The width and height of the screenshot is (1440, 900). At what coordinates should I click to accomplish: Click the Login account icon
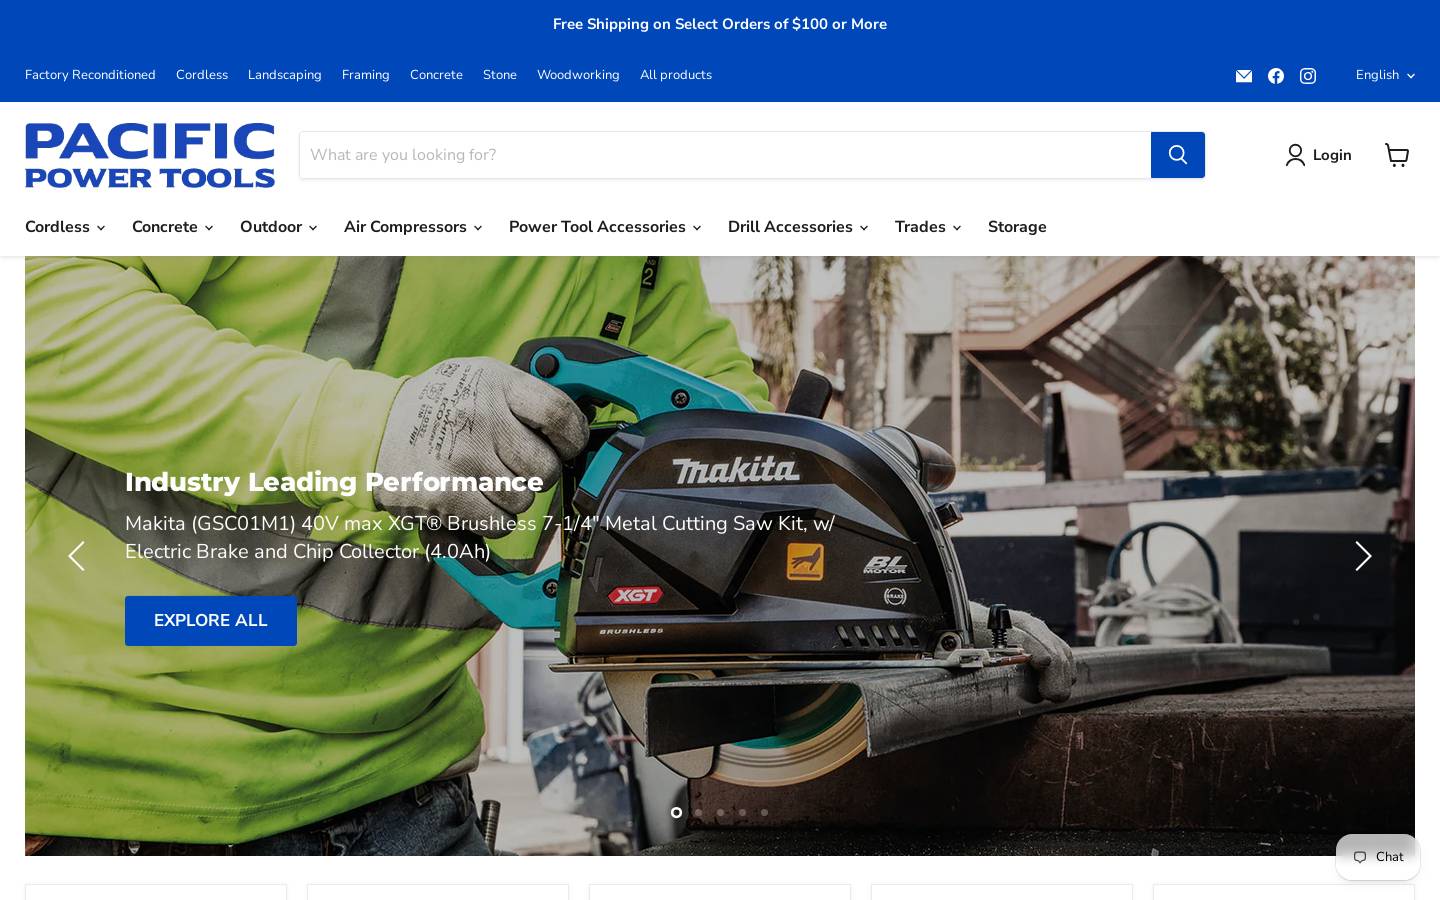point(1295,155)
